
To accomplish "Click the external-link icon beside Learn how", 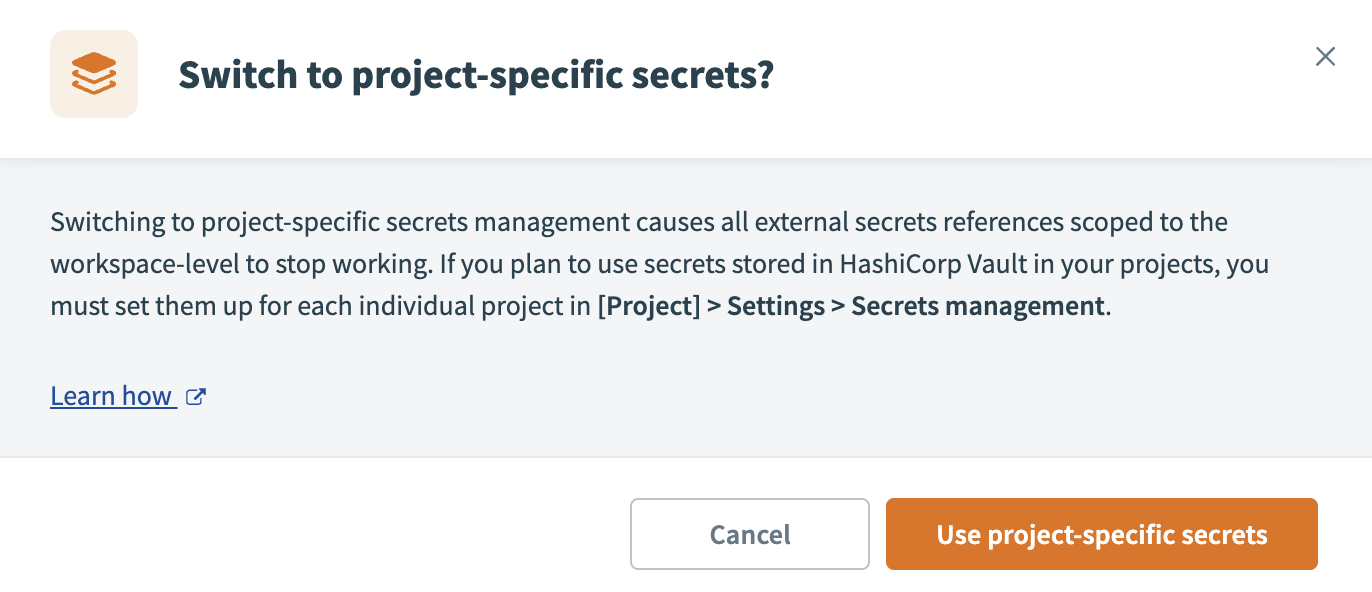I will click(196, 395).
